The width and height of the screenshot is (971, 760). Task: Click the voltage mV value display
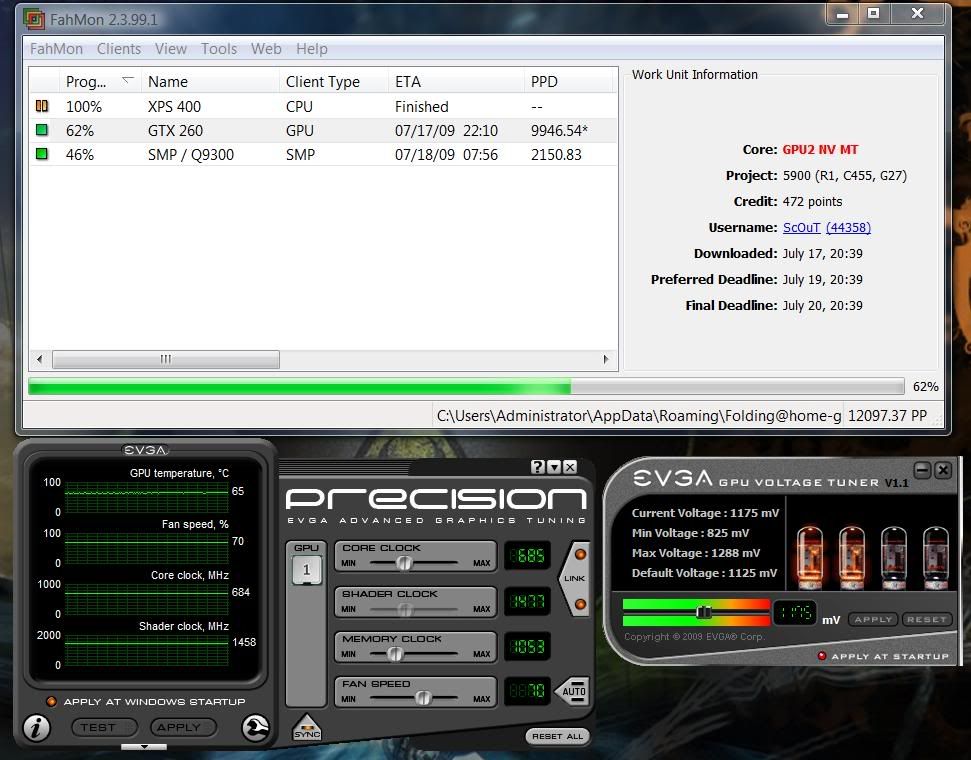(795, 613)
